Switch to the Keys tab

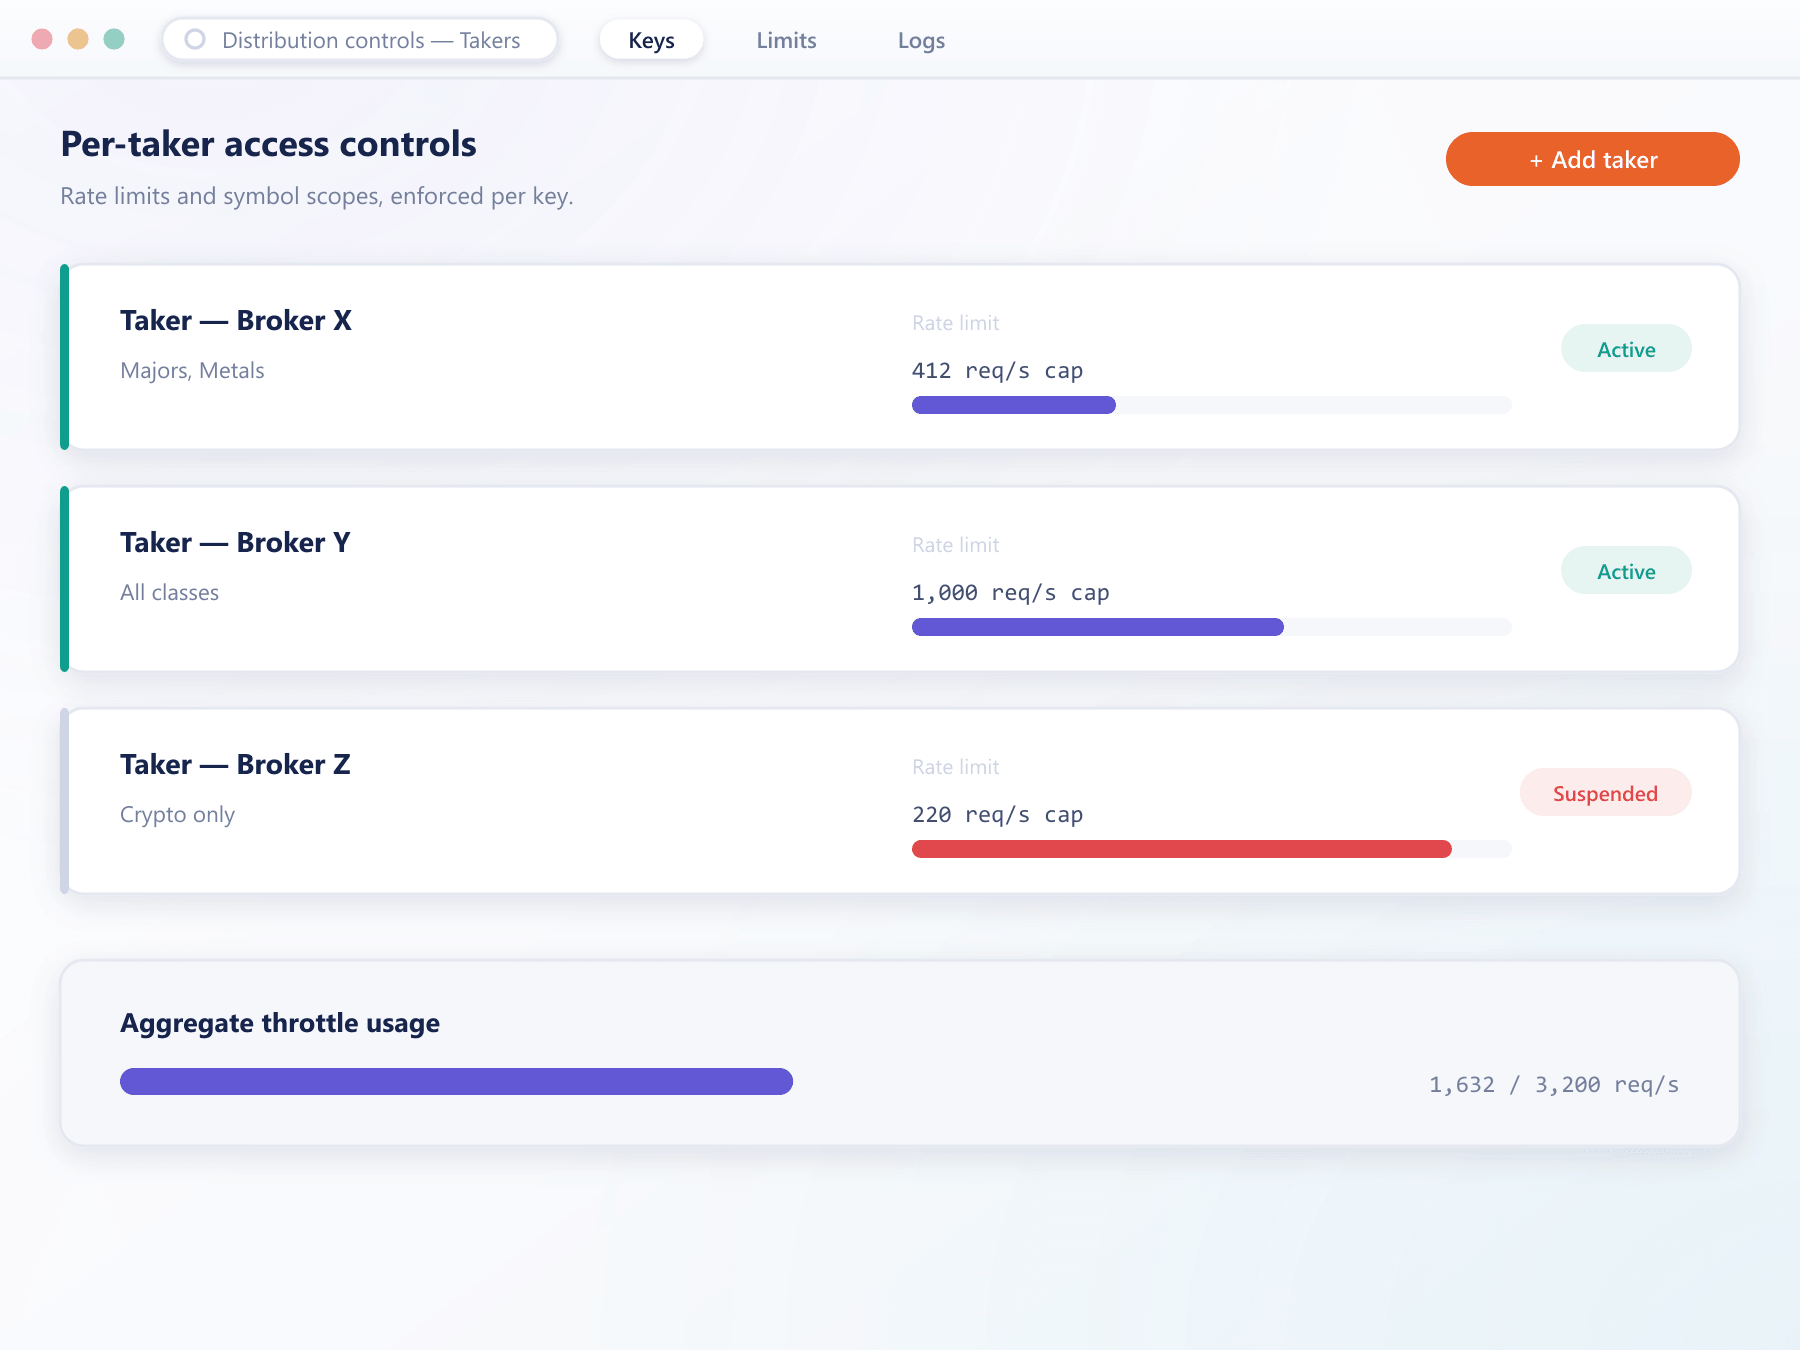click(651, 40)
